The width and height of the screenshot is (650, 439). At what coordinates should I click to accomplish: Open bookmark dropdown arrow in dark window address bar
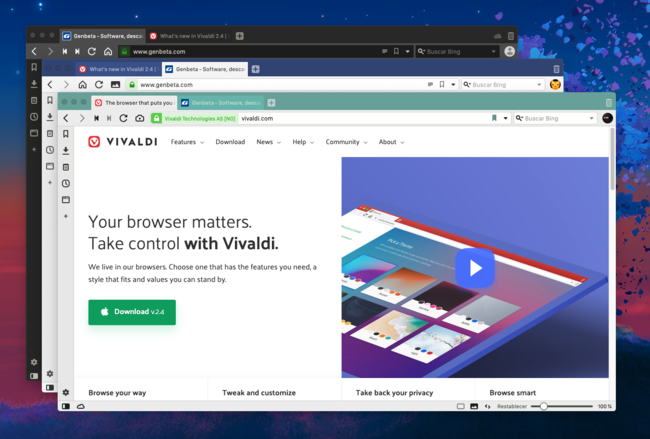pyautogui.click(x=407, y=51)
